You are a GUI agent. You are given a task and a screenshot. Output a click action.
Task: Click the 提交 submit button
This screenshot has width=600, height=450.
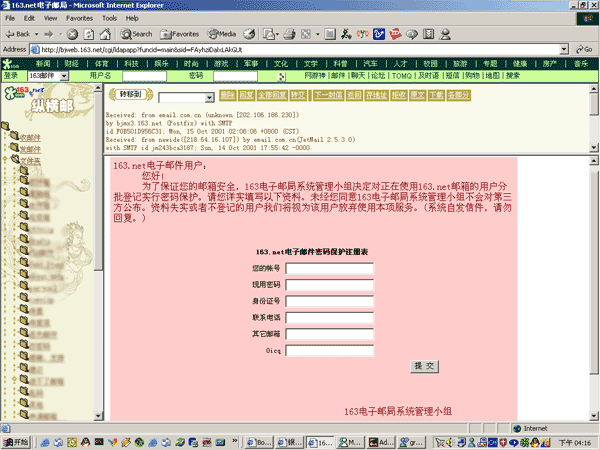(424, 366)
